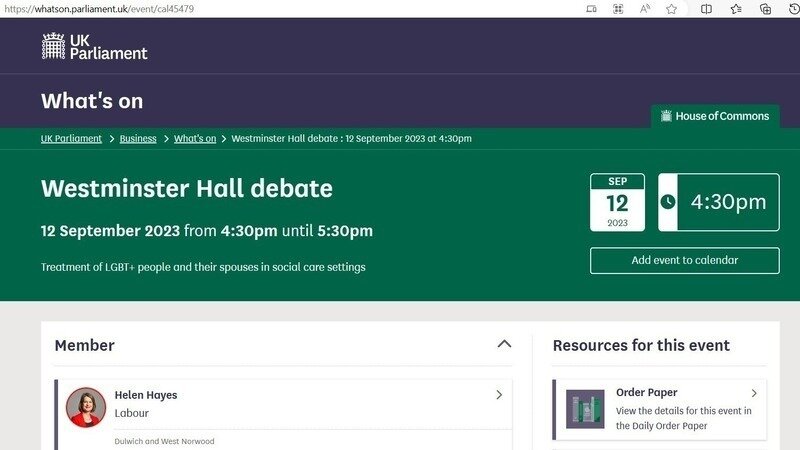800x450 pixels.
Task: Open the What's on breadcrumb link
Action: (195, 139)
